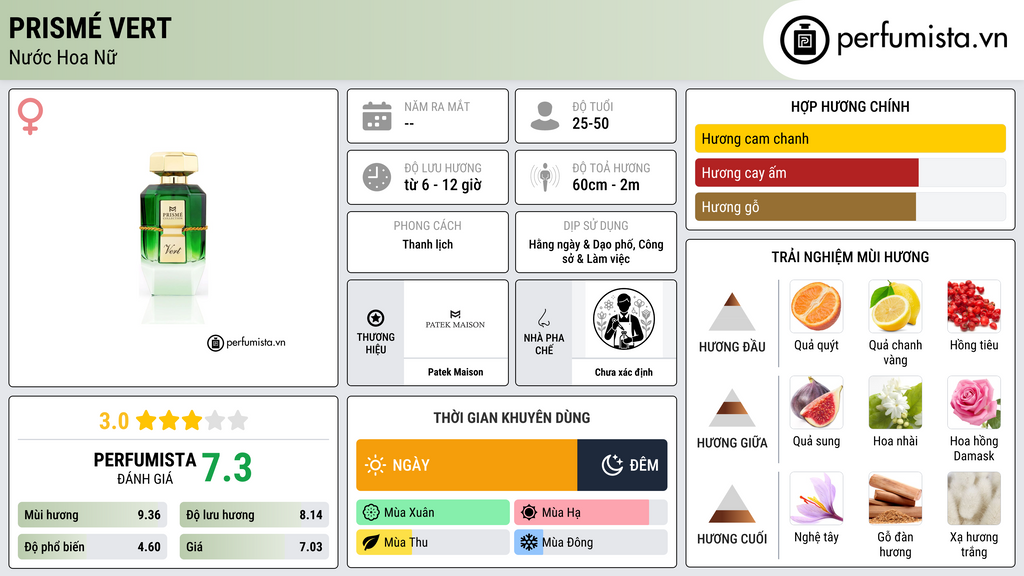1024x576 pixels.
Task: Click the person icon beside Độ tuổi
Action: click(x=545, y=116)
